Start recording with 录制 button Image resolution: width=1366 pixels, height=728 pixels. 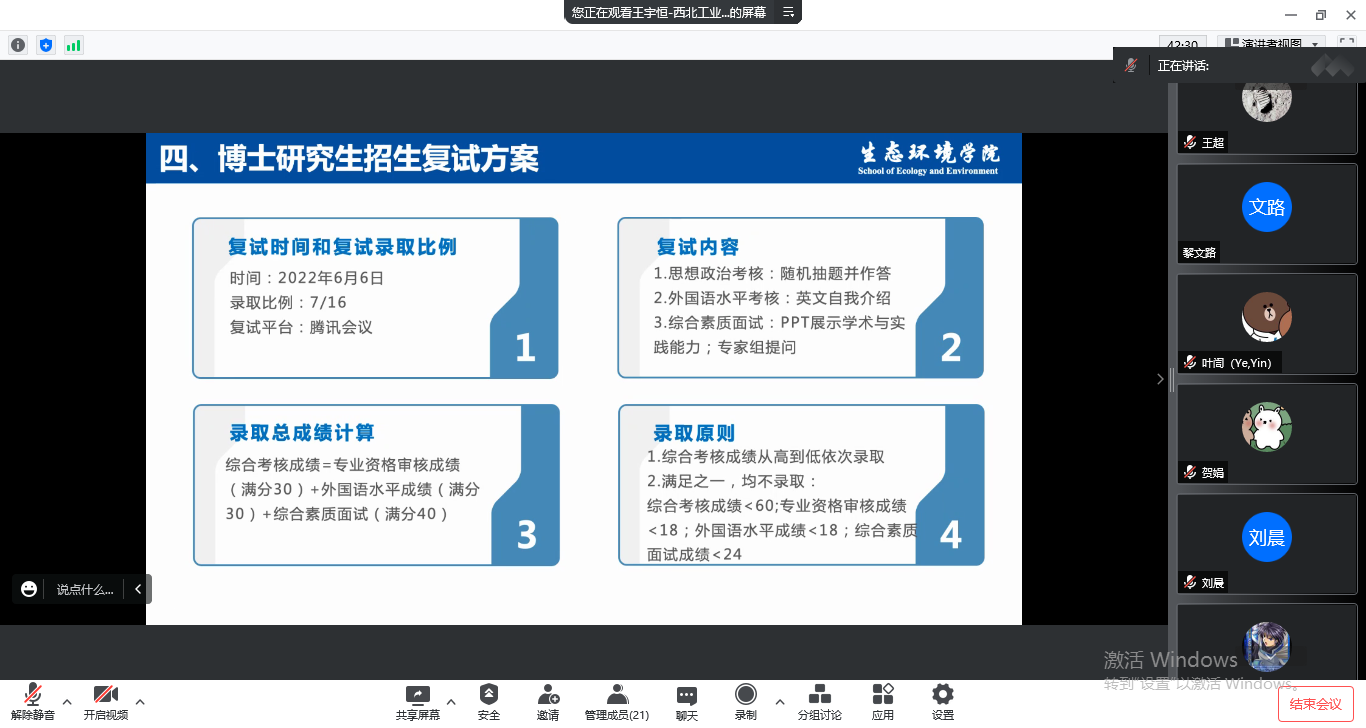point(746,700)
